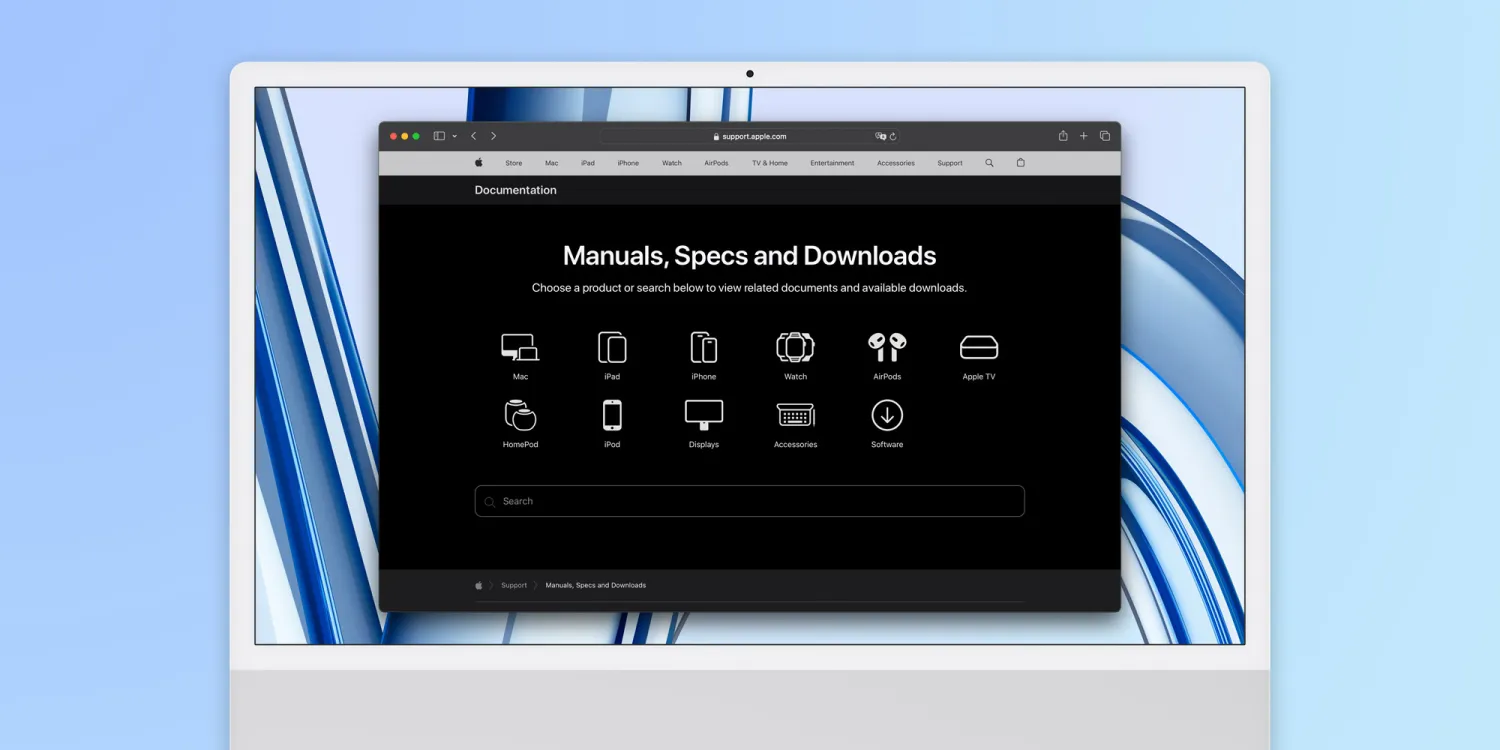Choose the iPhone product icon
The height and width of the screenshot is (750, 1500).
point(704,347)
